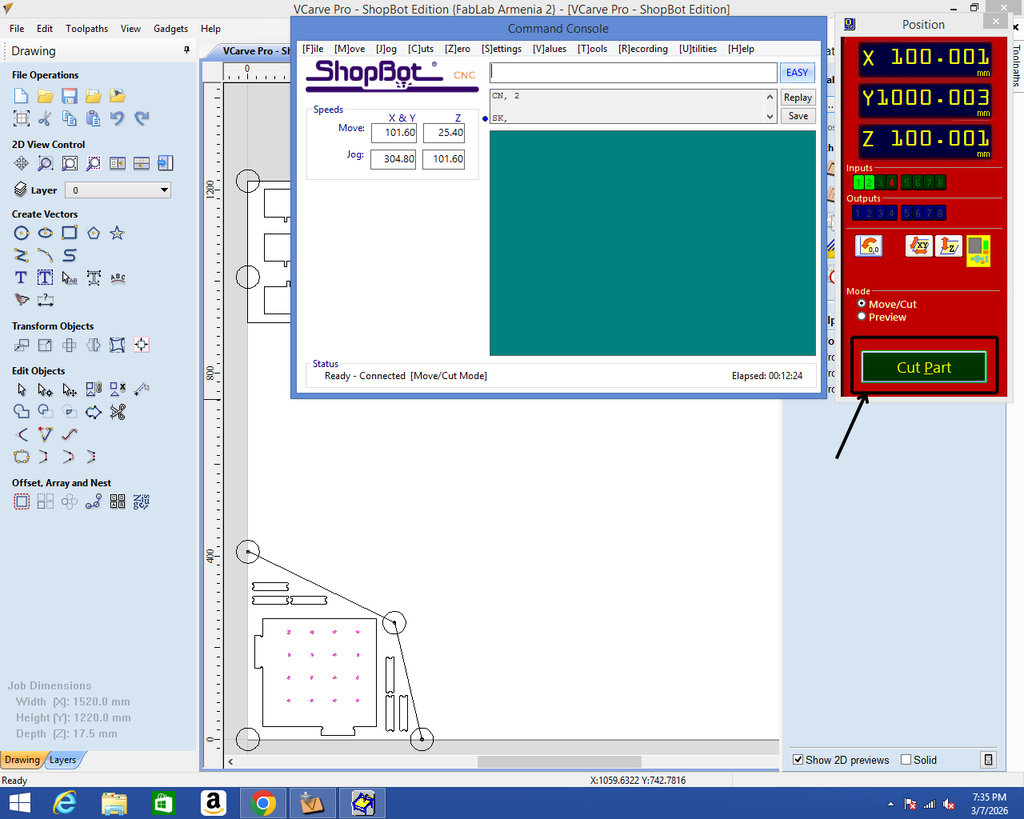Select the Pan view tool
The height and width of the screenshot is (819, 1024).
(x=21, y=163)
